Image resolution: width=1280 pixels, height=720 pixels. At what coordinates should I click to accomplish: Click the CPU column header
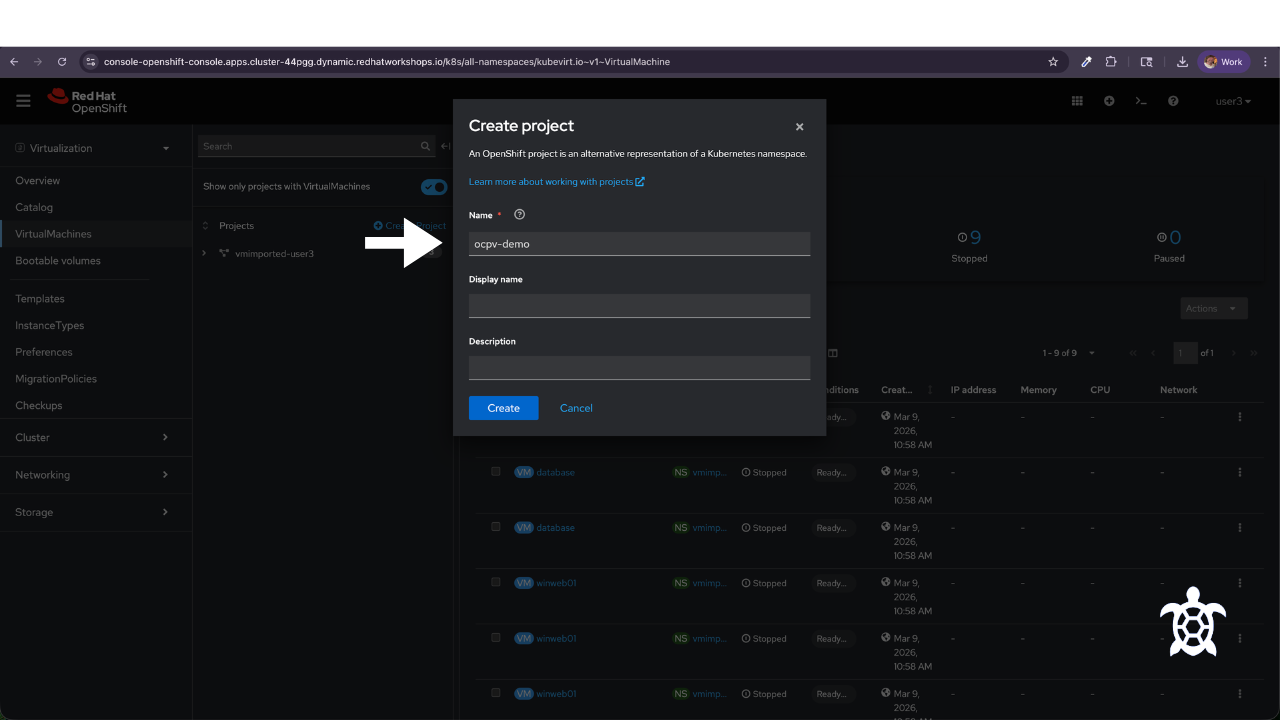[1100, 390]
